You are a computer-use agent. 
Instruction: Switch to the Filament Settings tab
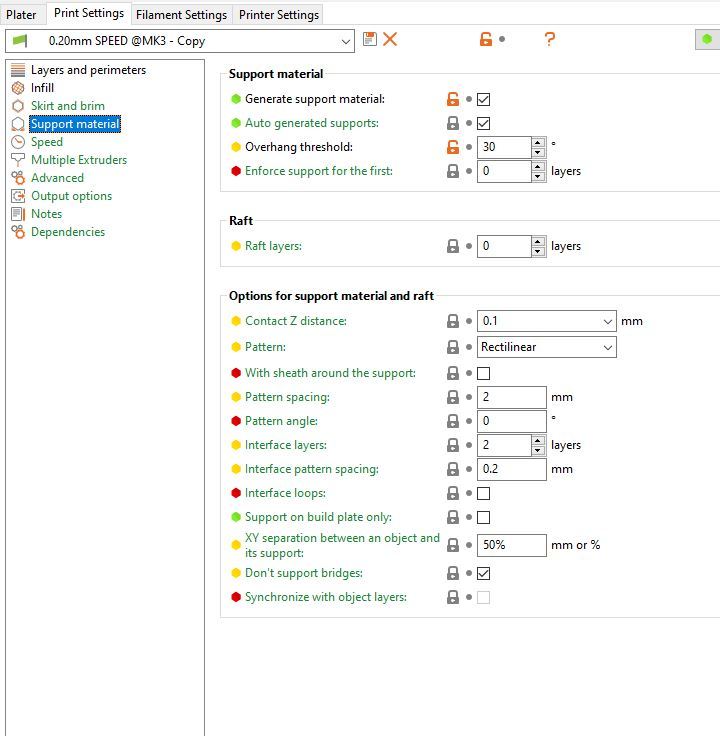181,15
